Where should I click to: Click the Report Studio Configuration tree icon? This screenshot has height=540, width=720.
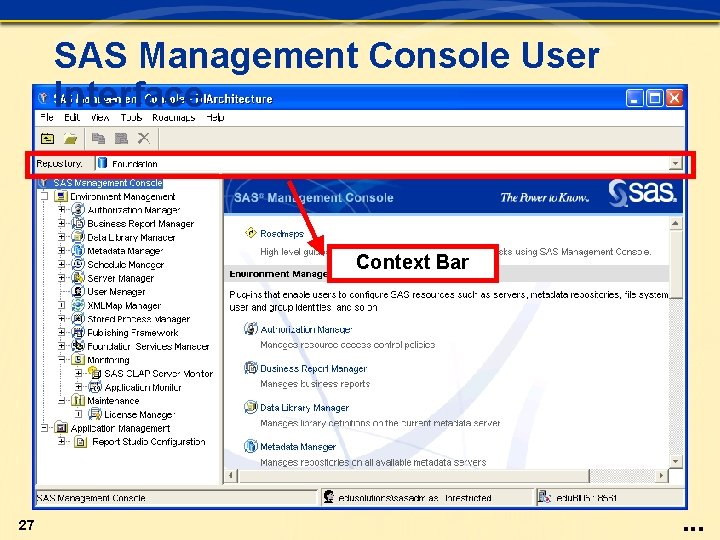(x=81, y=442)
